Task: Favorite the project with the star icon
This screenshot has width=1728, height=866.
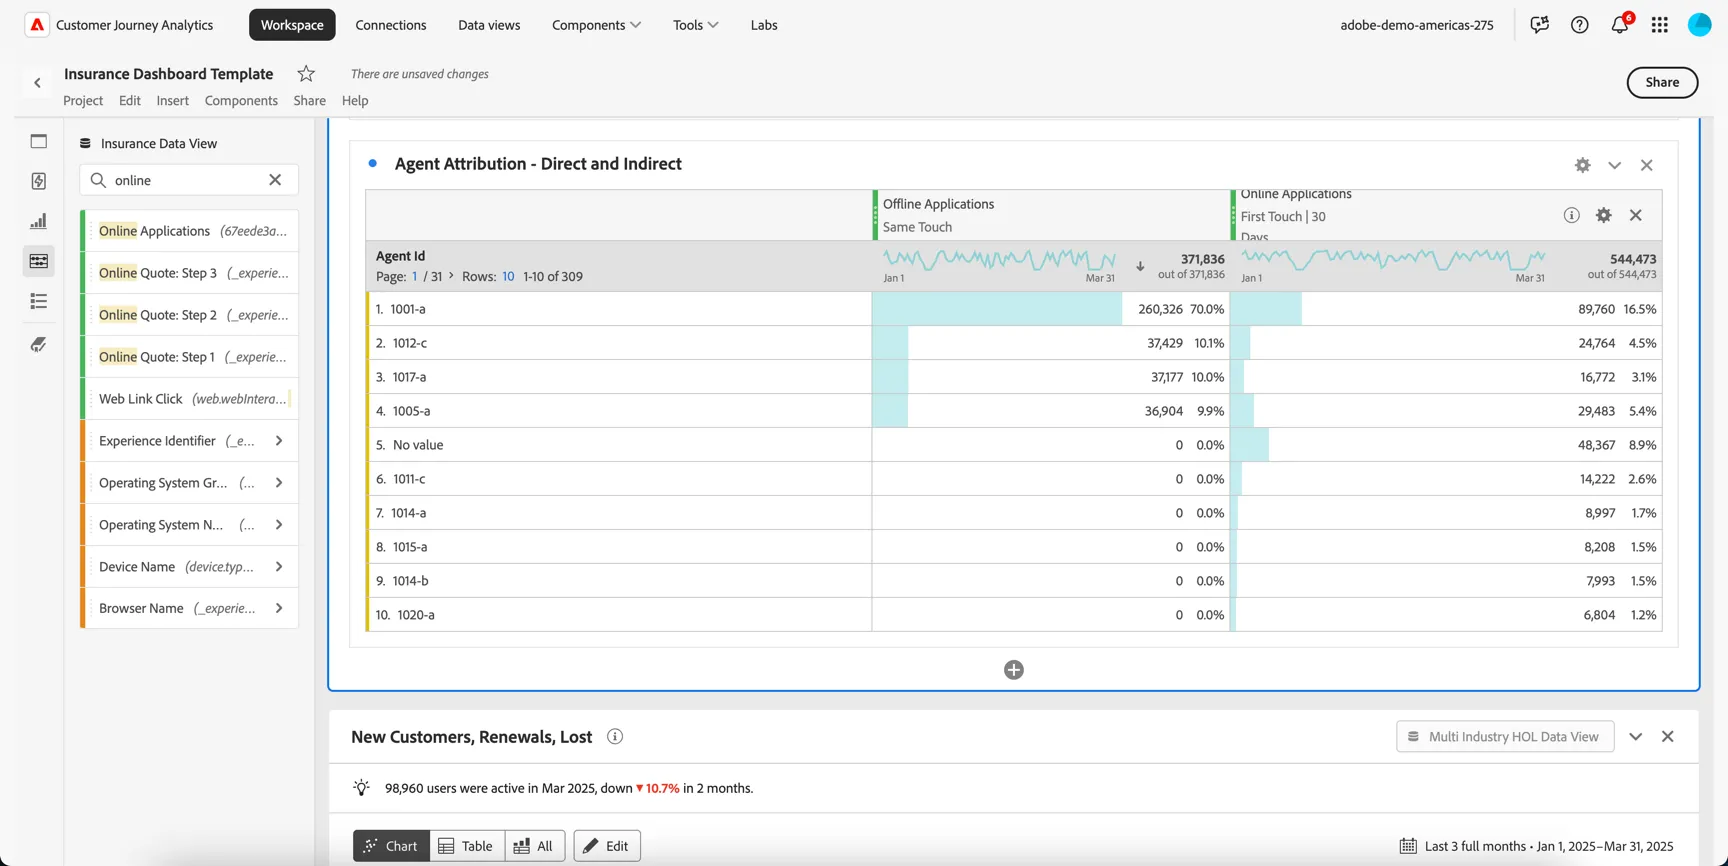Action: pyautogui.click(x=306, y=73)
